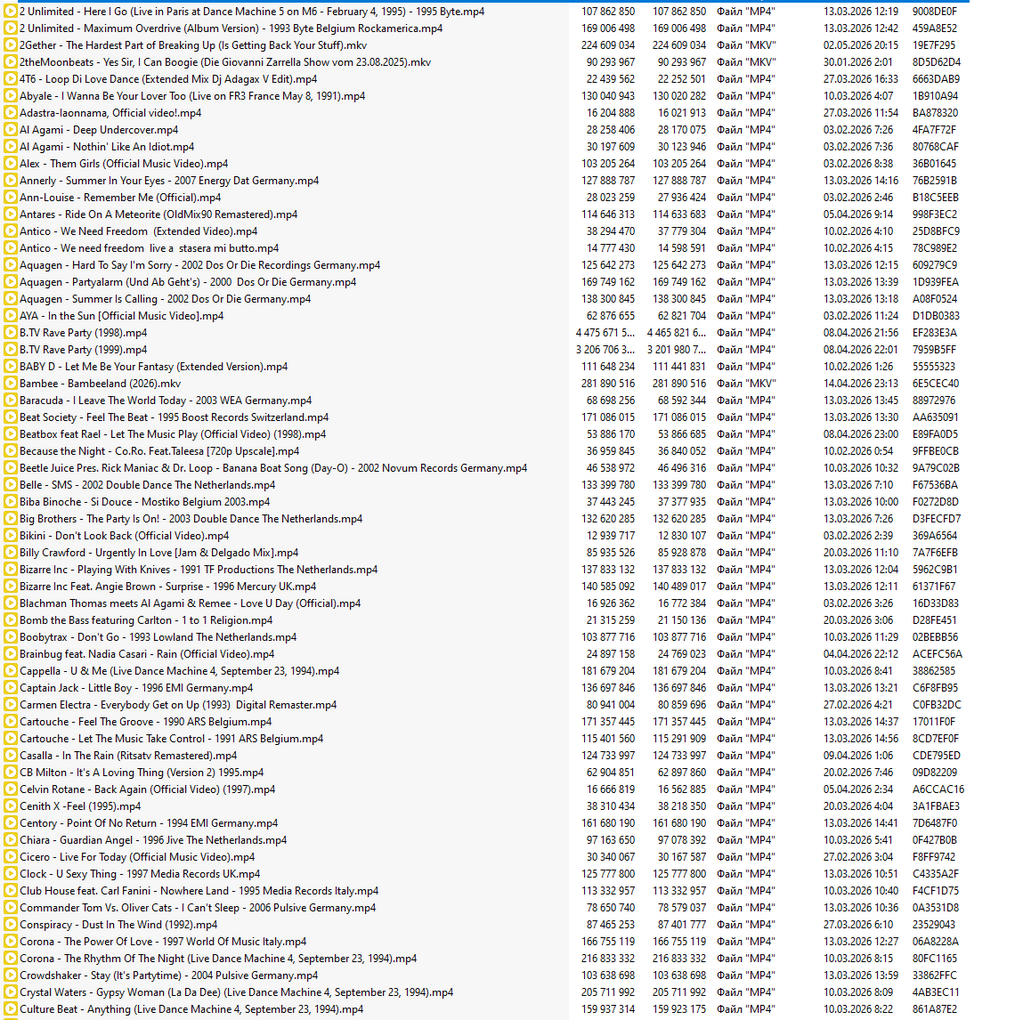
Task: Click the icon next to Carmen Electra - Everybody Get on Up
Action: pyautogui.click(x=10, y=705)
